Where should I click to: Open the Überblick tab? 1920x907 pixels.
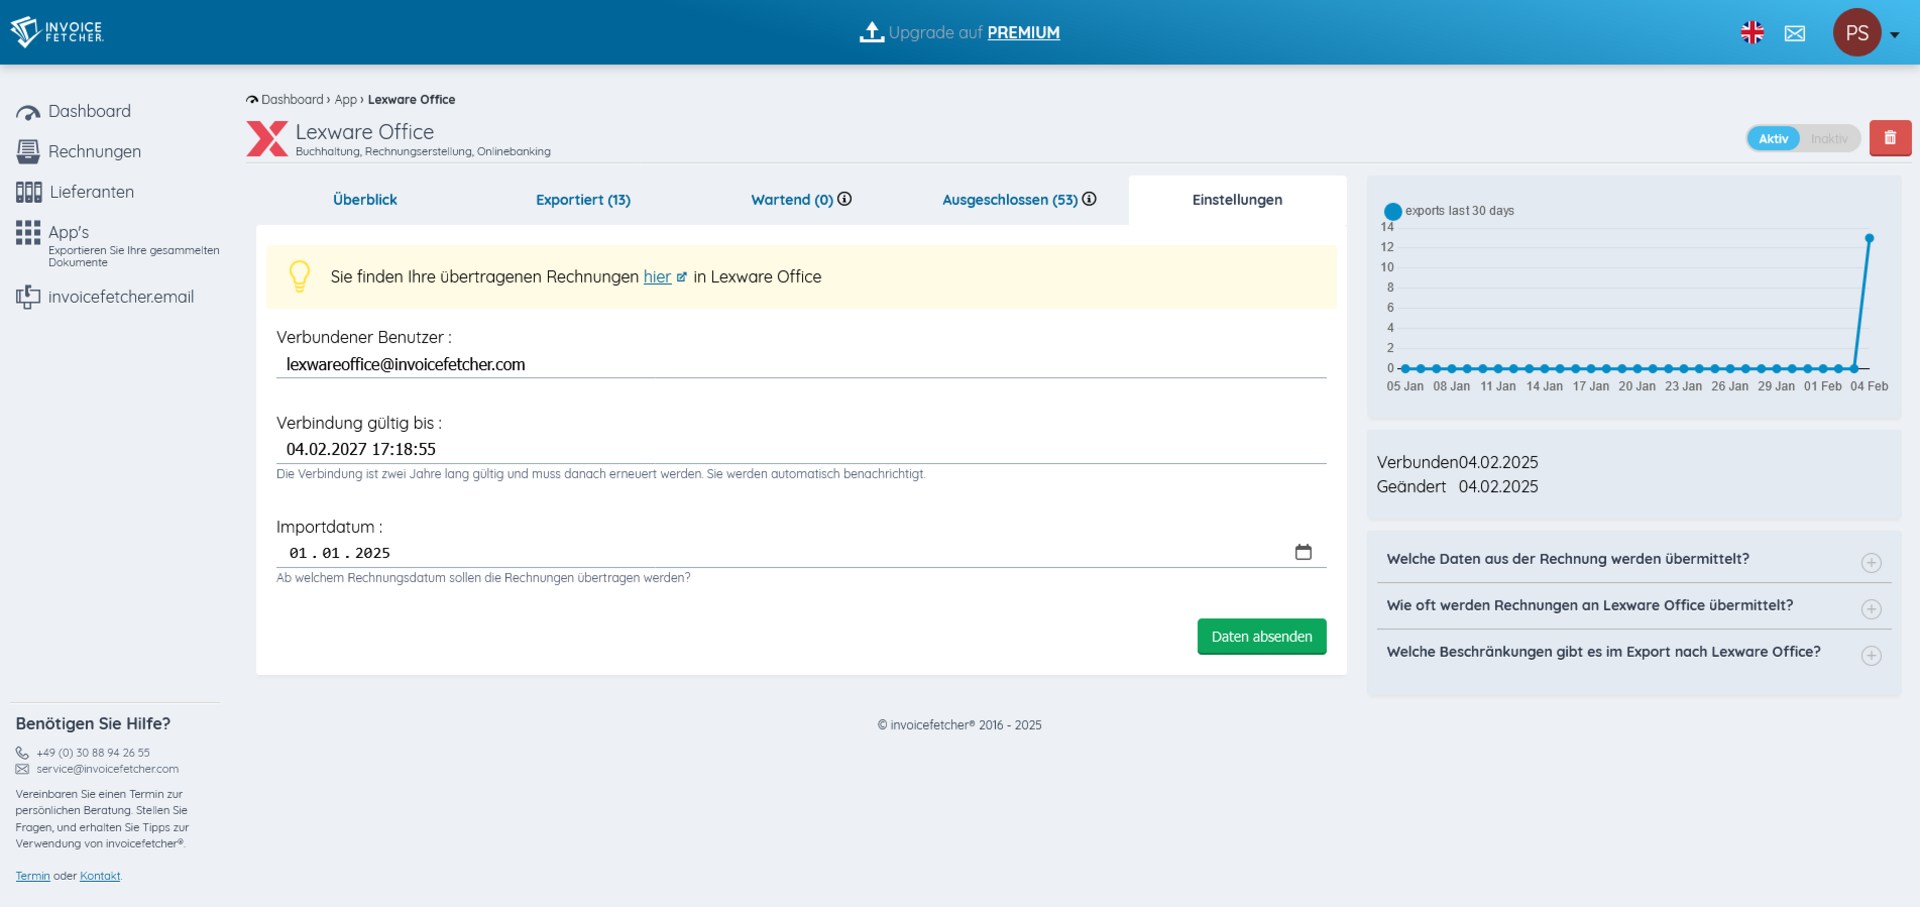365,200
